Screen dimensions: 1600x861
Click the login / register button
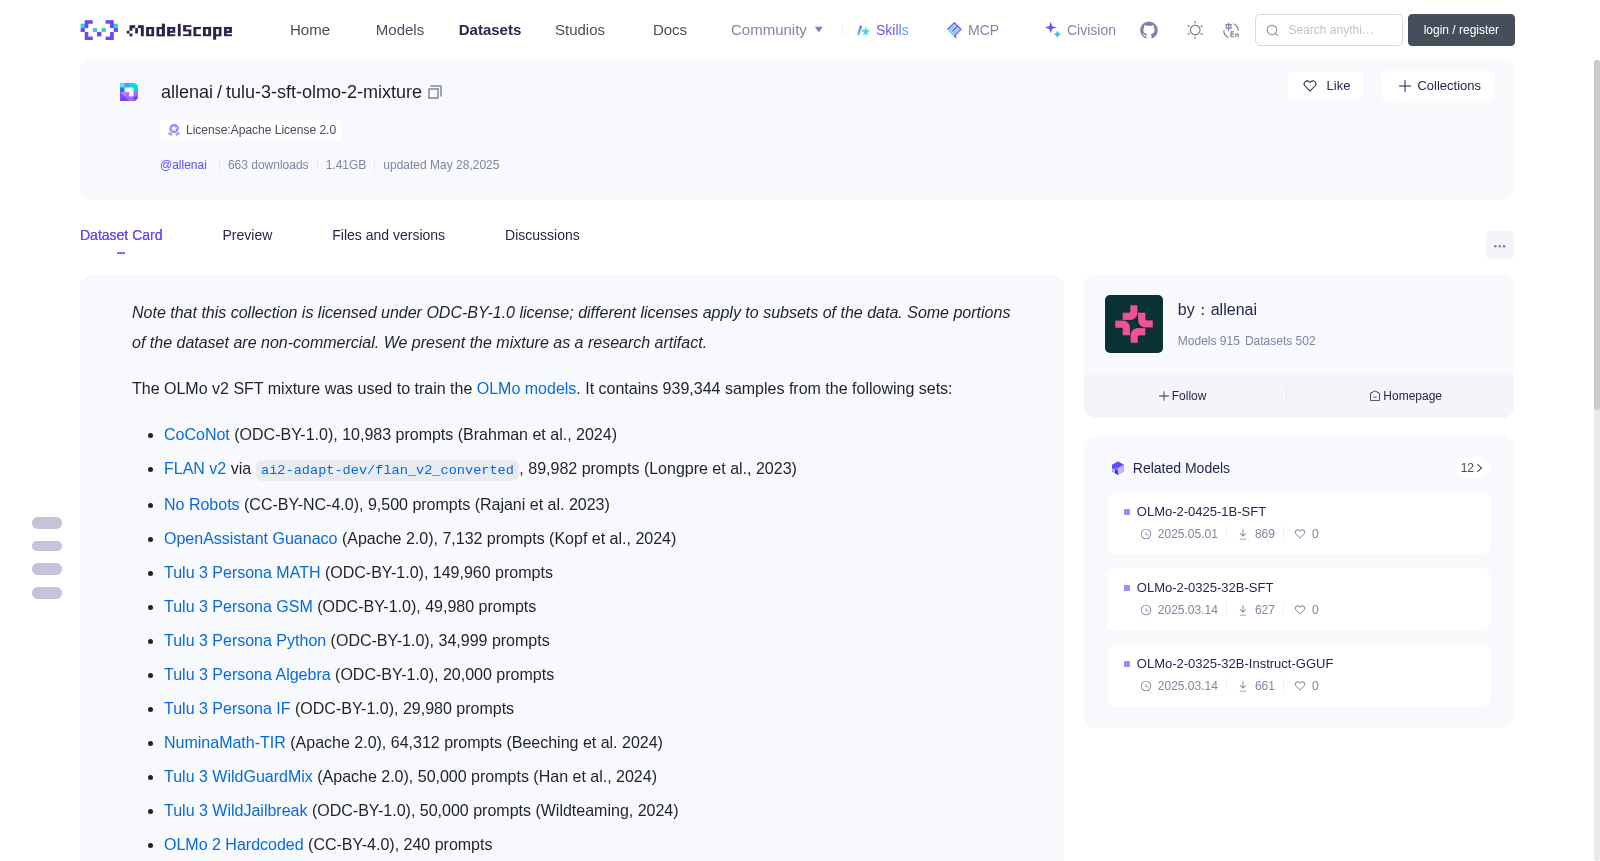pyautogui.click(x=1461, y=30)
